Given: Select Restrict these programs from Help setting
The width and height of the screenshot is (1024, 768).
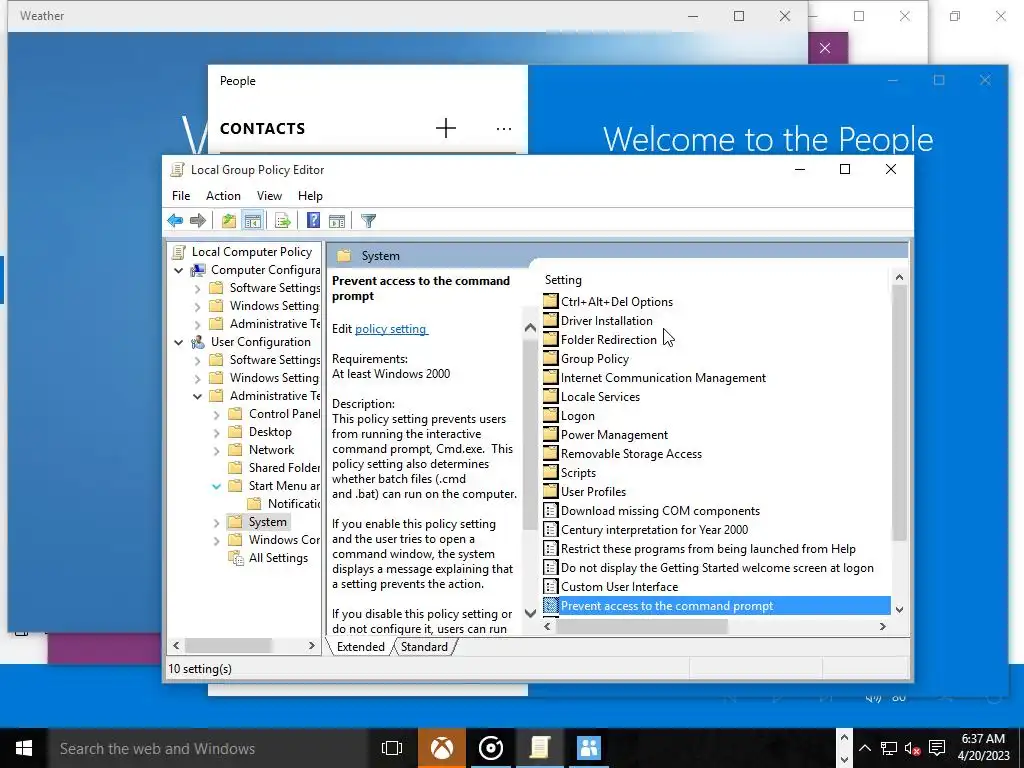Looking at the screenshot, I should (708, 549).
